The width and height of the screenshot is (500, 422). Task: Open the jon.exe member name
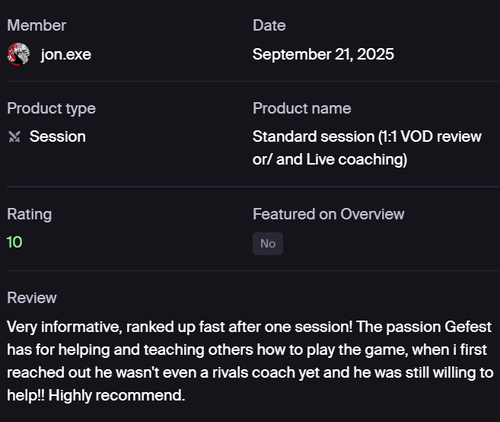(66, 54)
